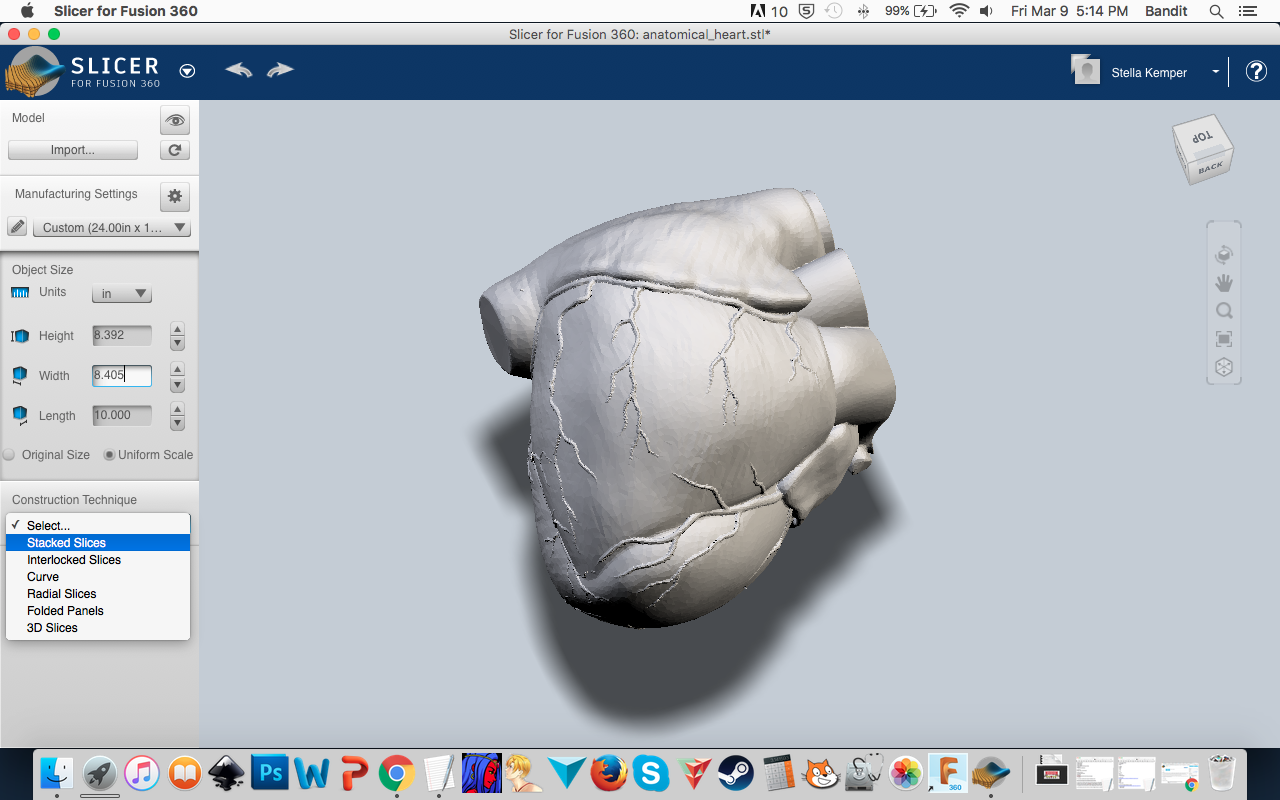Click the Height dimension icon
This screenshot has height=800, width=1280.
20,336
